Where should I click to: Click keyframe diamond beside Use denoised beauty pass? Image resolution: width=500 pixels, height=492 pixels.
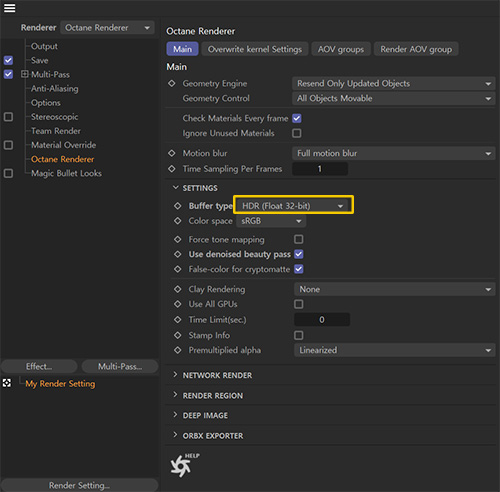[178, 254]
